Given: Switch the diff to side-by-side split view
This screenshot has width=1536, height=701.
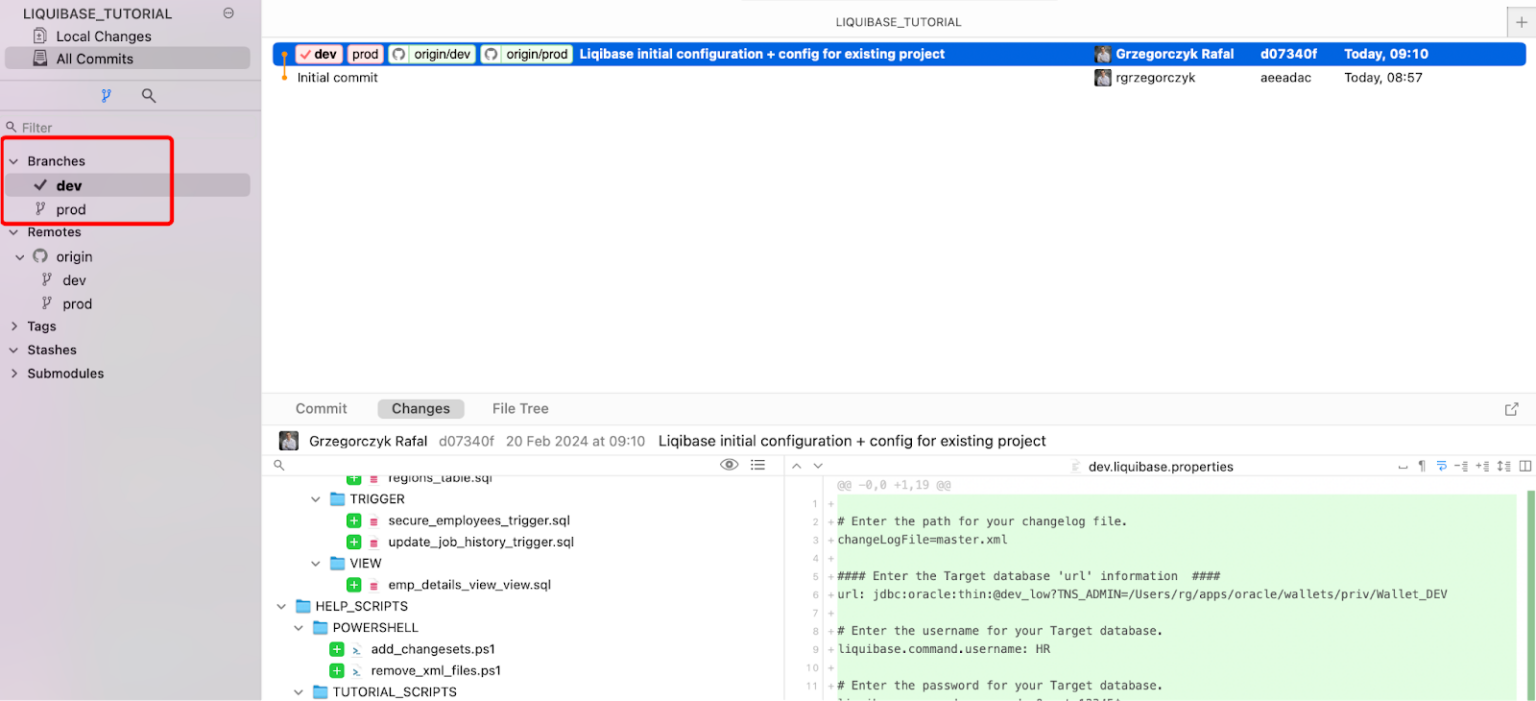Looking at the screenshot, I should tap(1525, 466).
